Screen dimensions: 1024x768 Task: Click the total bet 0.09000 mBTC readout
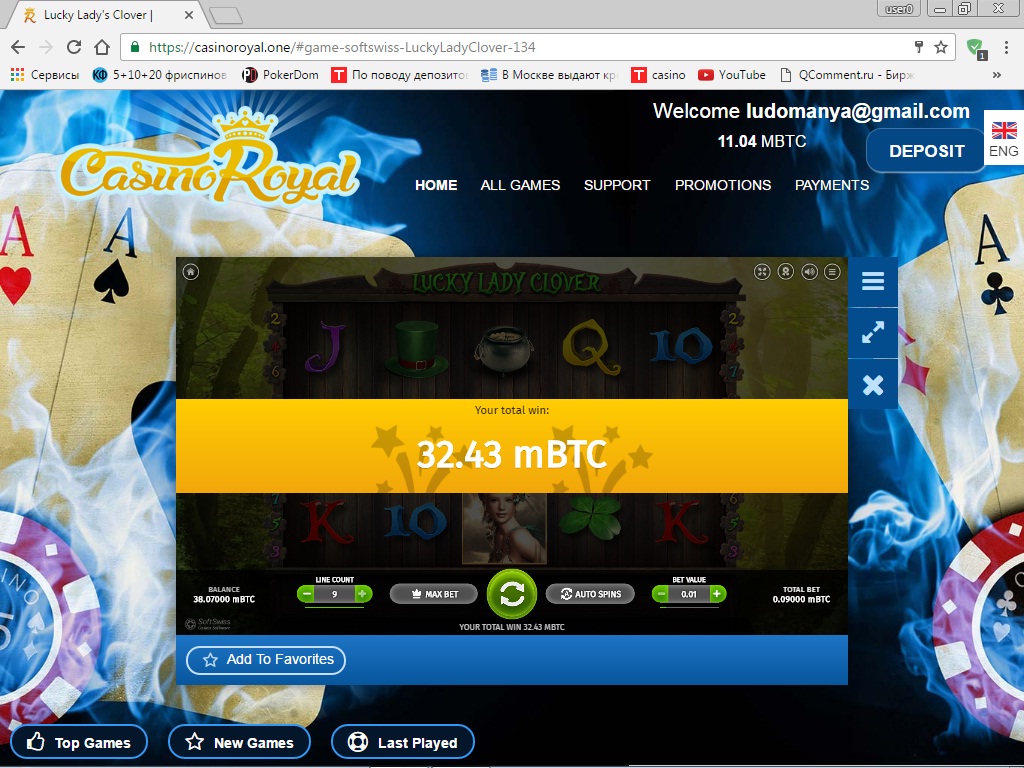801,594
